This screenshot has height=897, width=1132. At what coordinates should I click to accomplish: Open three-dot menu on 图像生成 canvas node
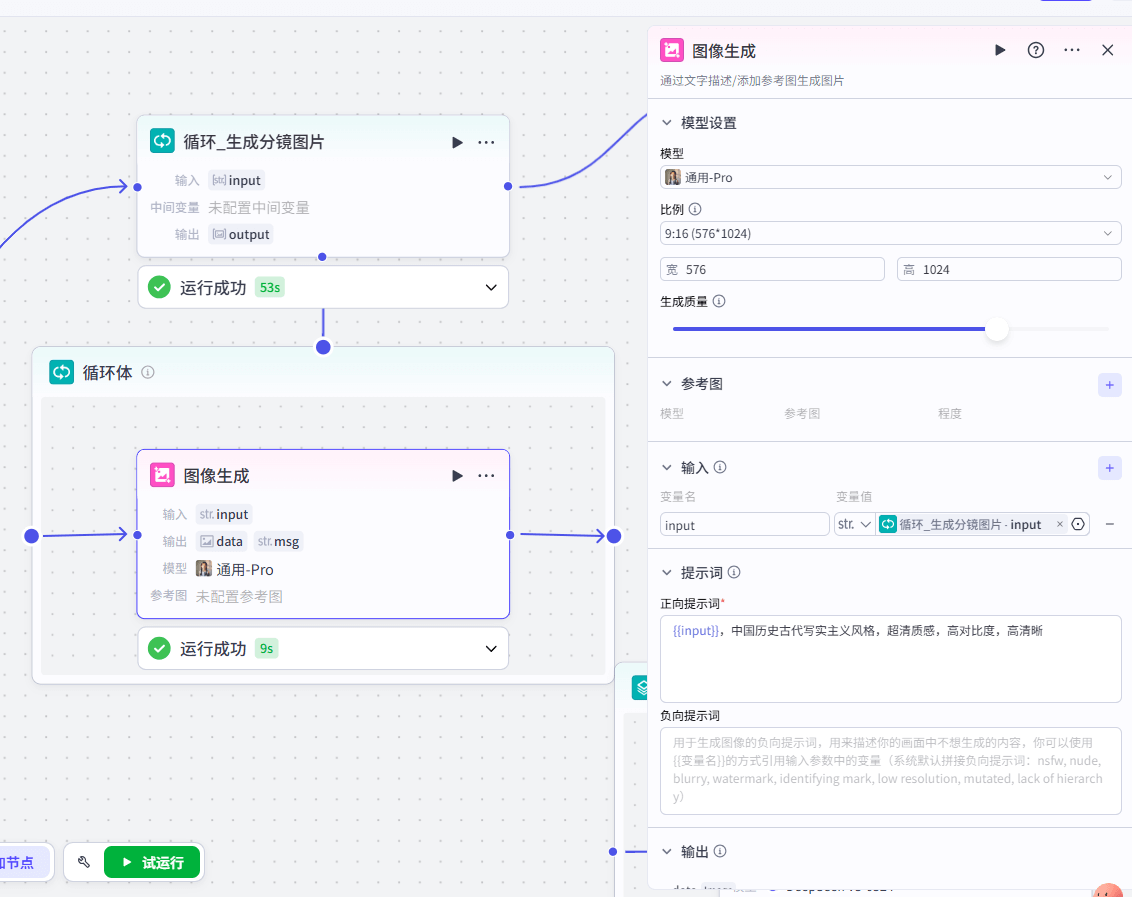[x=486, y=475]
